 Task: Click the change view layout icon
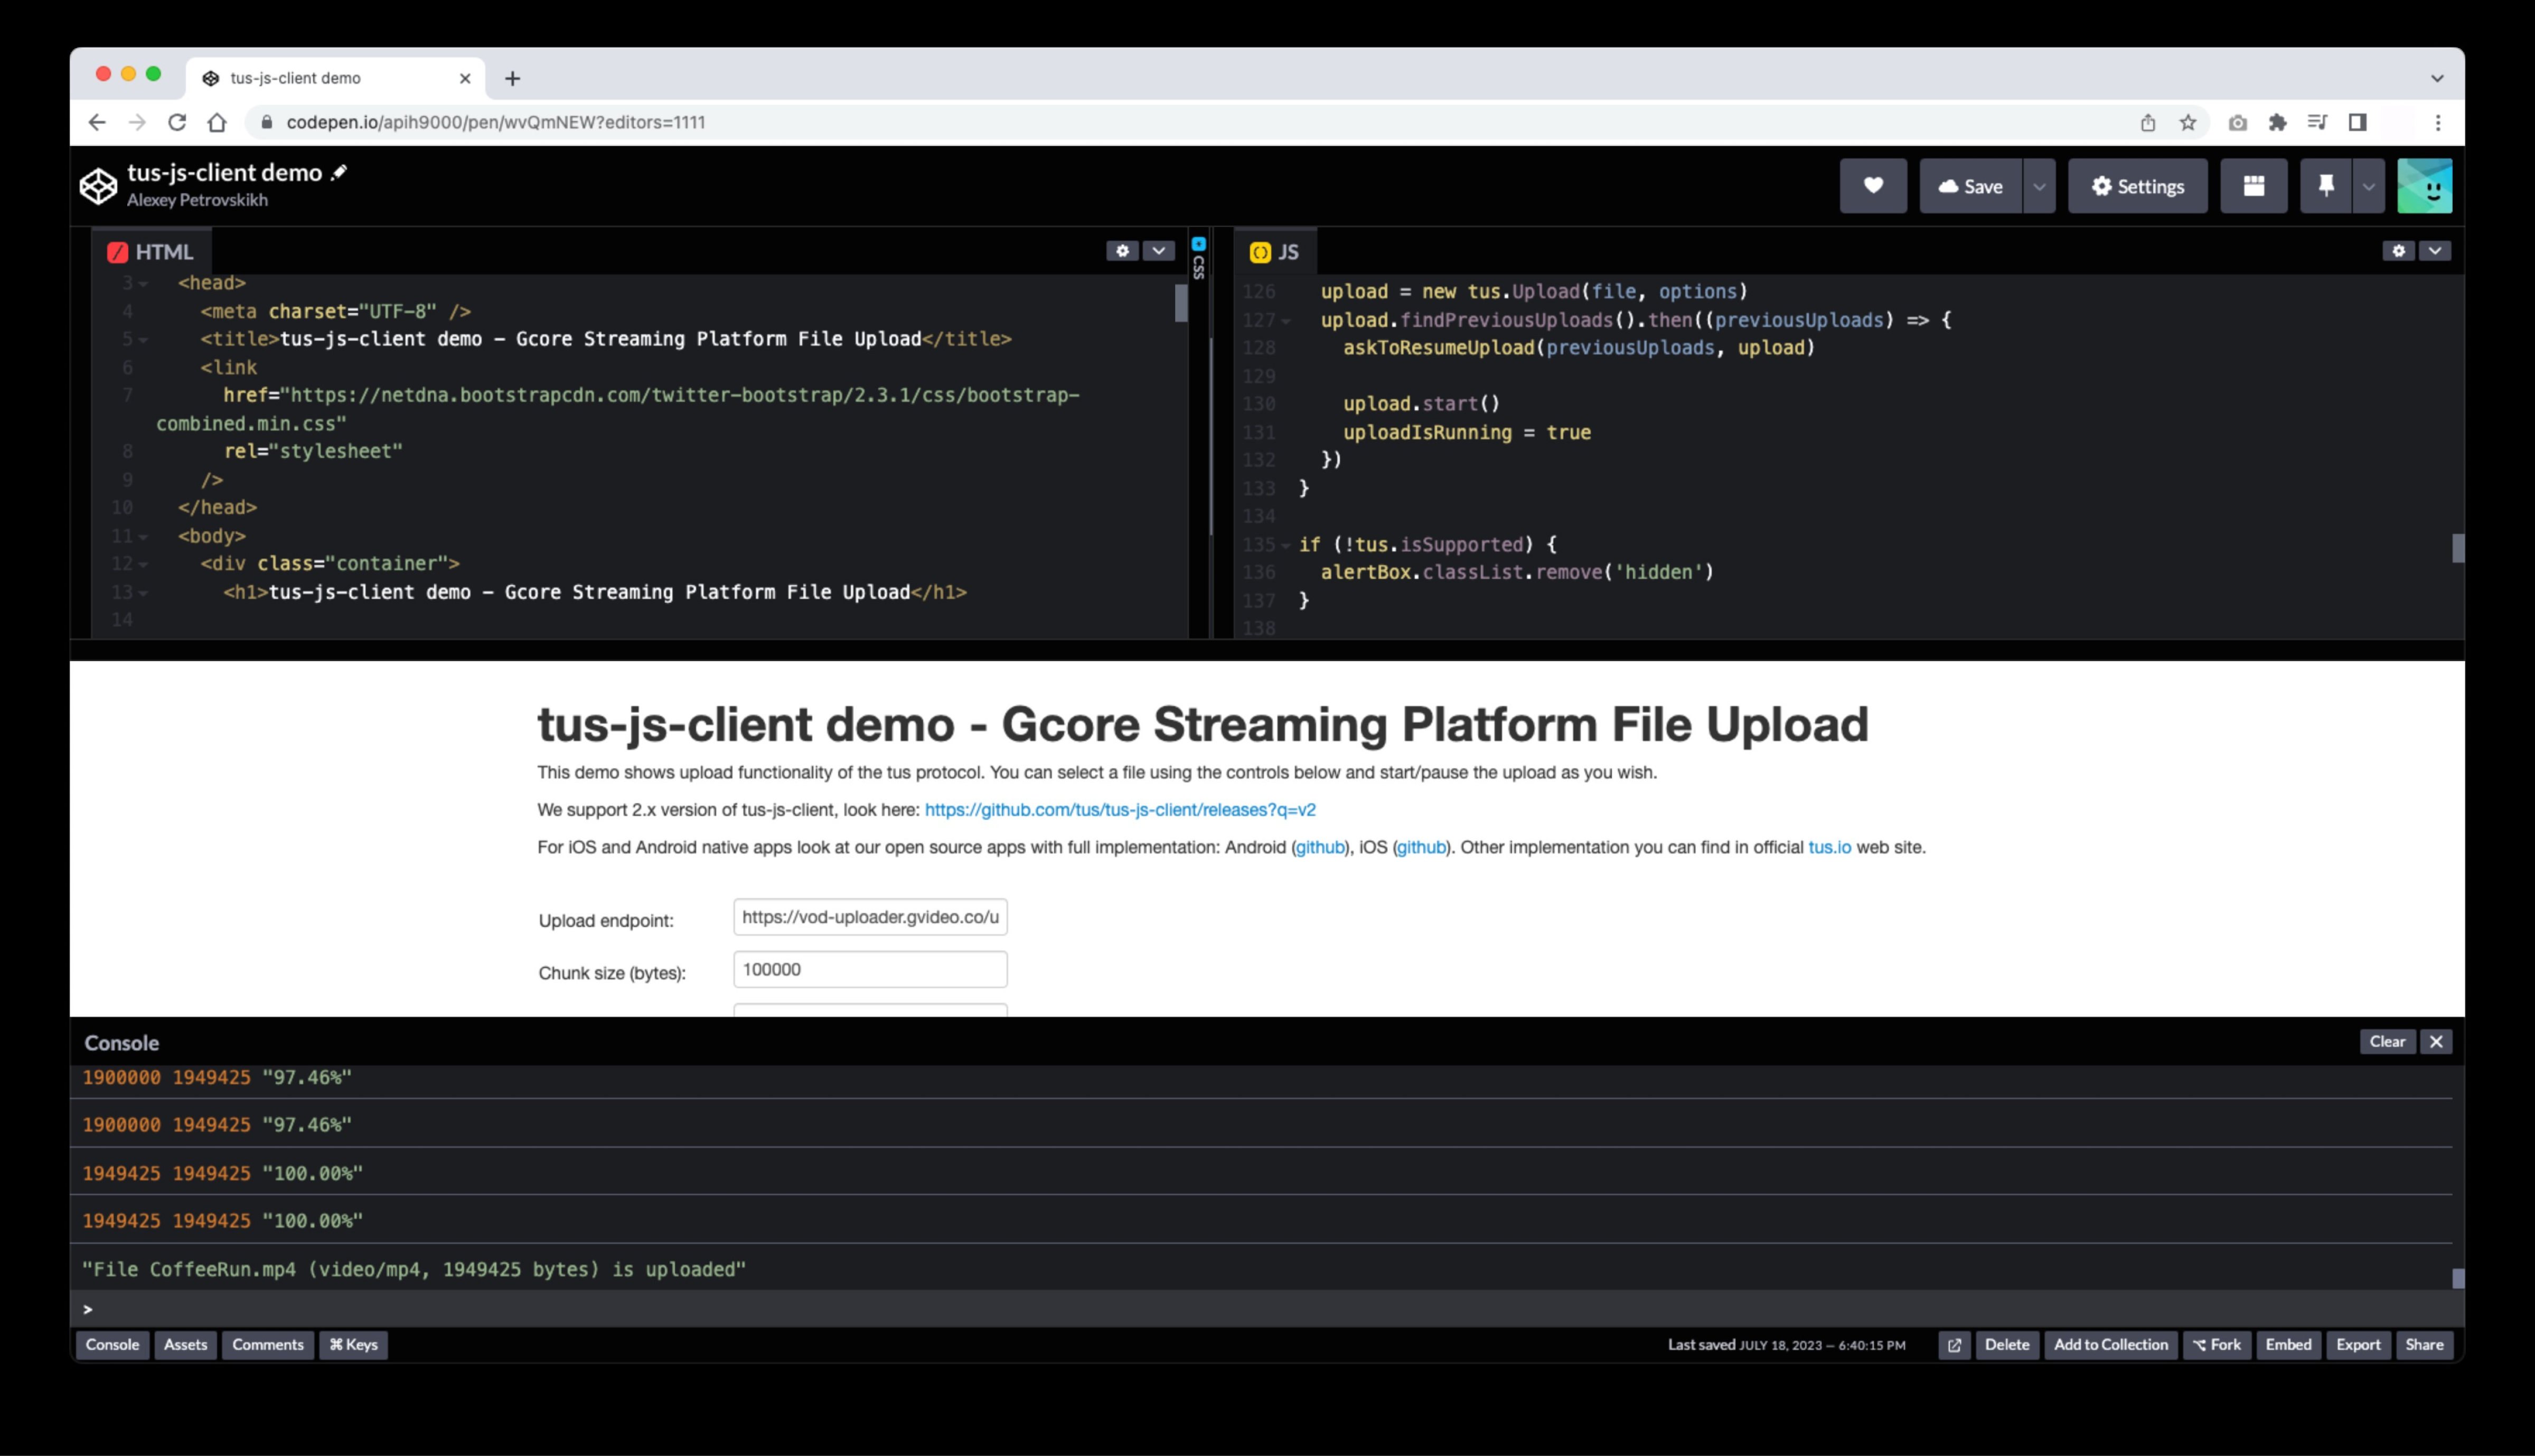pyautogui.click(x=2253, y=185)
